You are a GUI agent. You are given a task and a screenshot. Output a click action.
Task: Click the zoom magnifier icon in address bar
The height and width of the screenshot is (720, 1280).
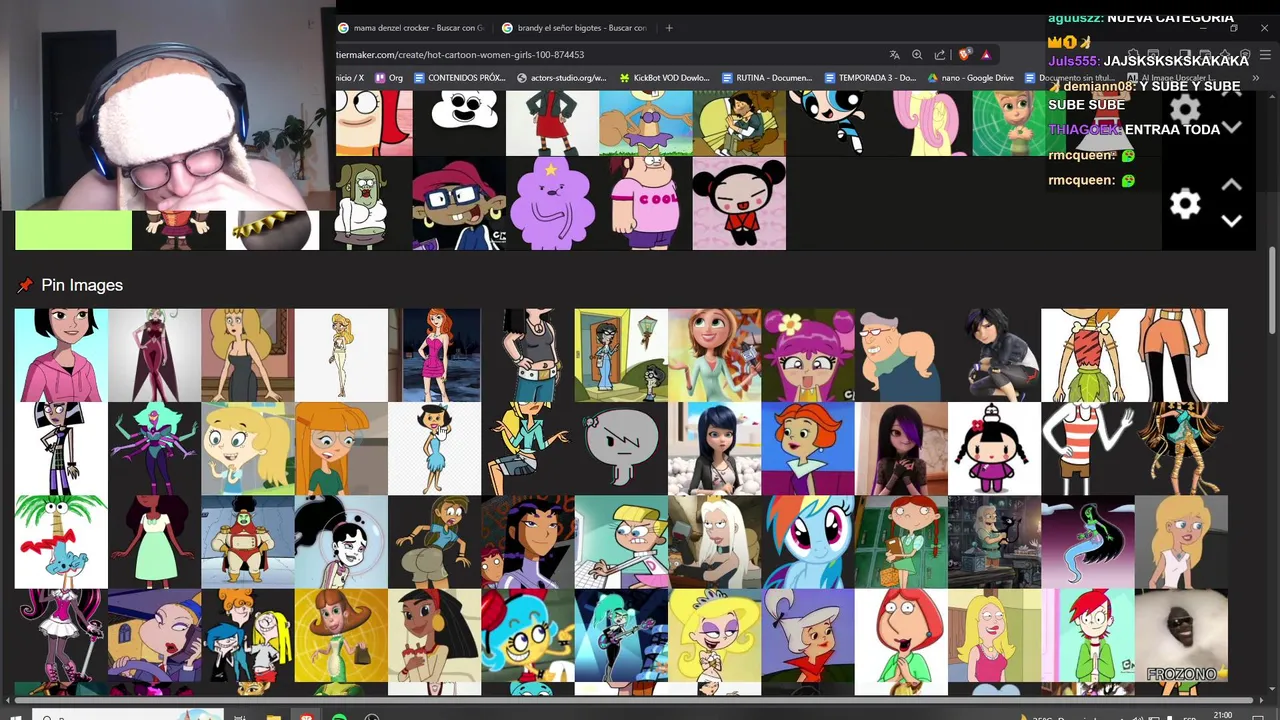click(917, 55)
